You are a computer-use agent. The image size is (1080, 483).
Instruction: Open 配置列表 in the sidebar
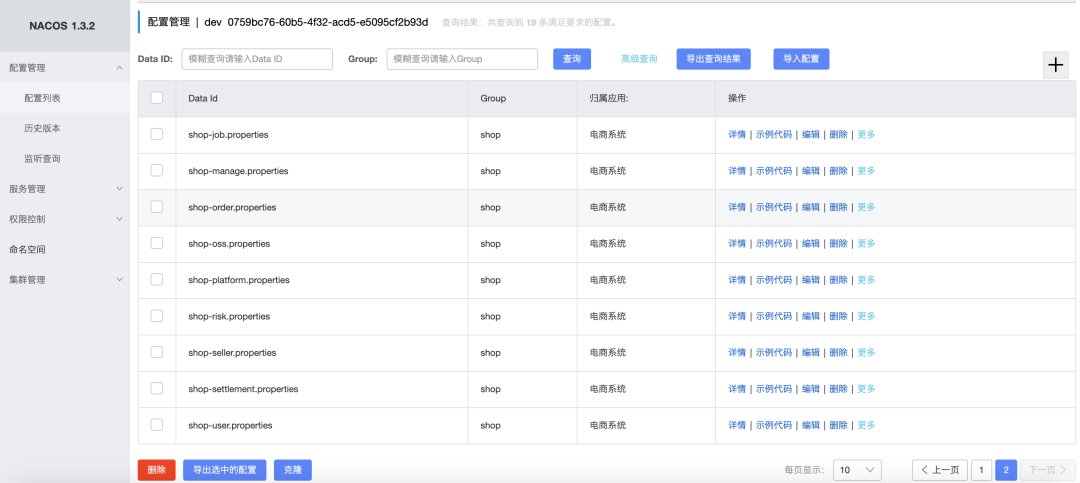[x=65, y=98]
